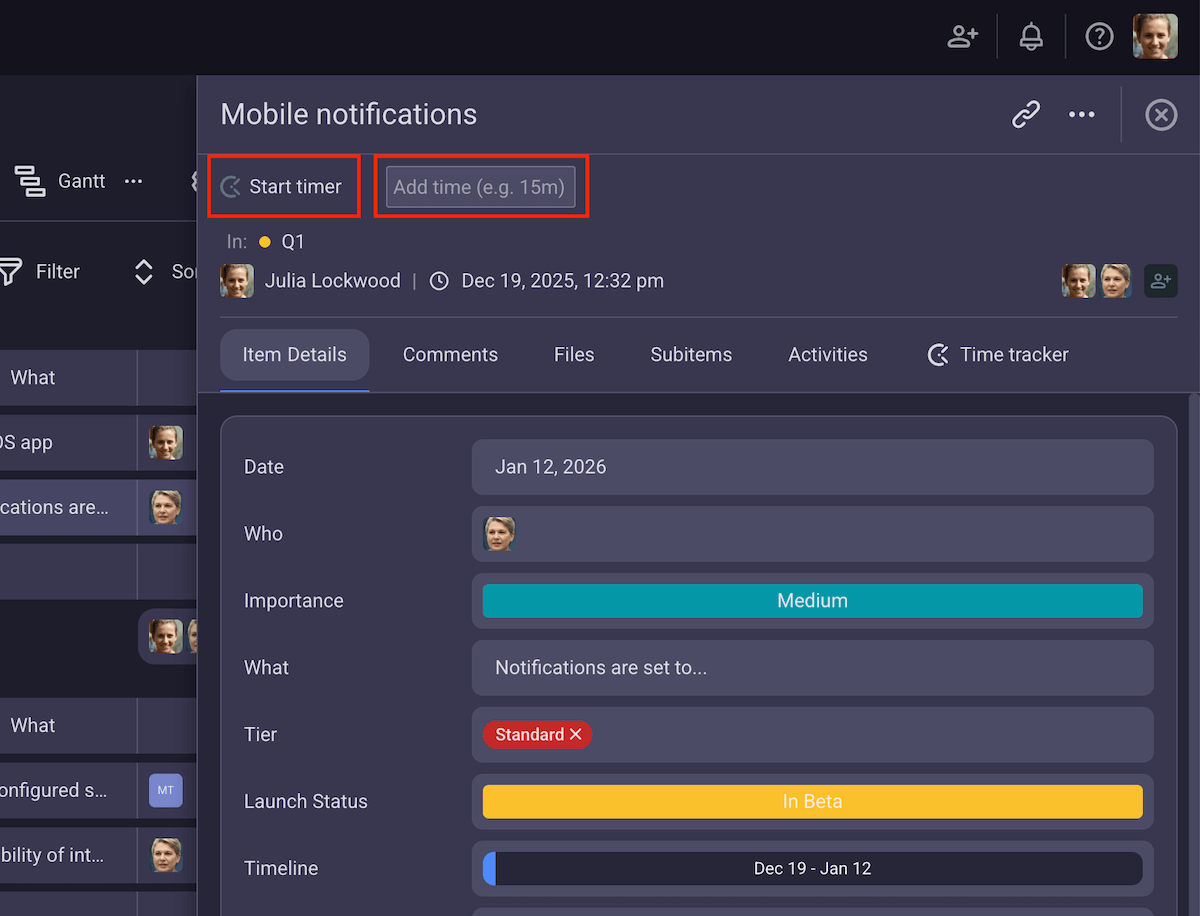Open the Filter panel
Viewport: 1200px width, 916px height.
pos(47,271)
